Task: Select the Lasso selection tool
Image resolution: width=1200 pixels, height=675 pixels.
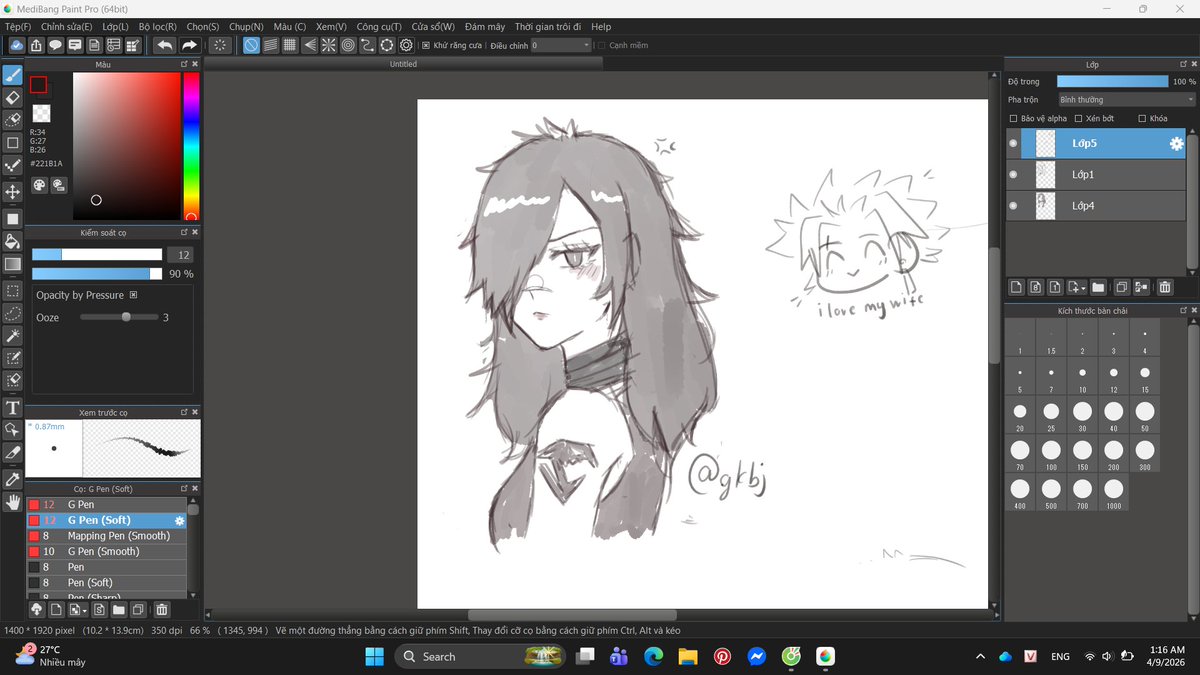Action: pyautogui.click(x=13, y=314)
